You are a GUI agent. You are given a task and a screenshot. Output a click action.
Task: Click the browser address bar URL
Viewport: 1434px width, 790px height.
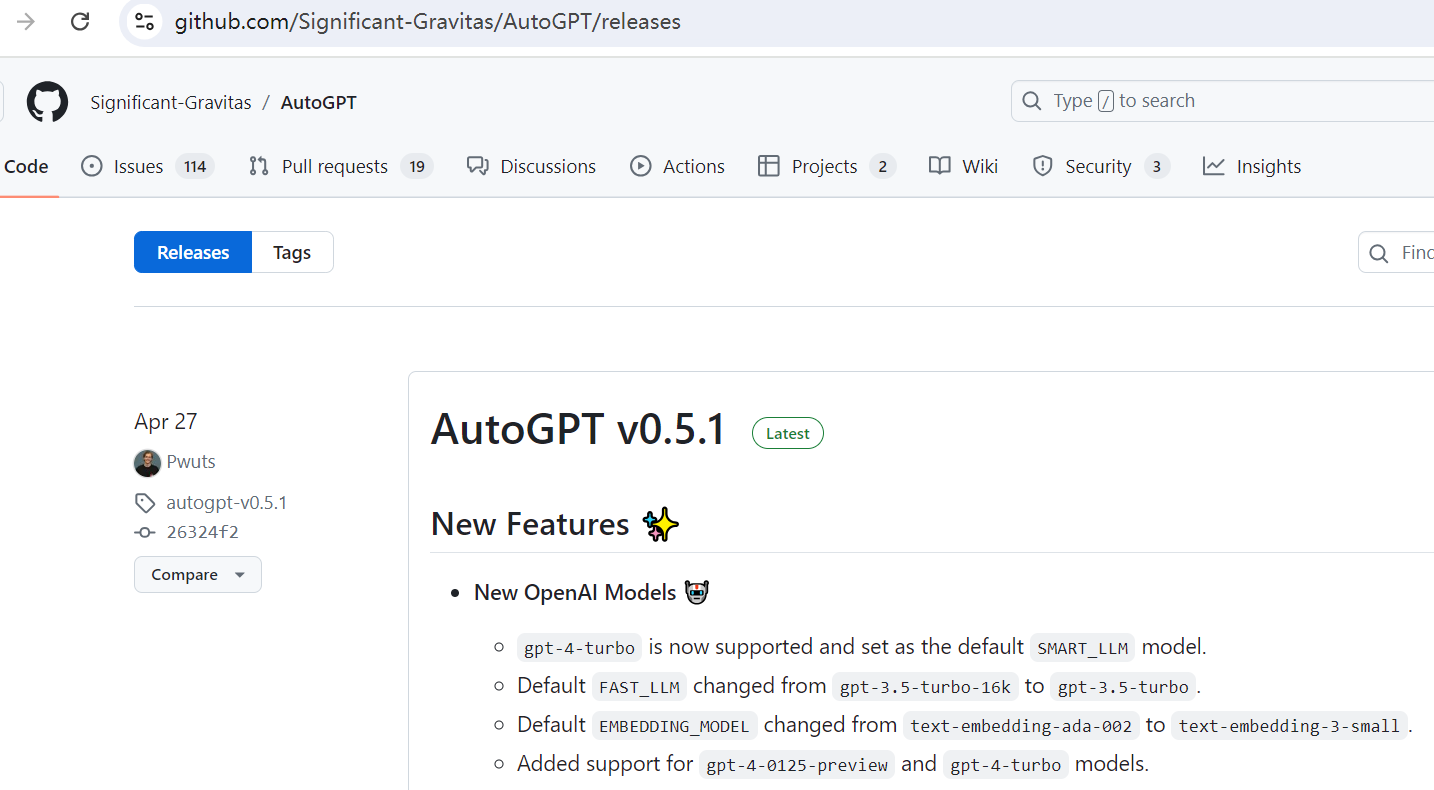coord(427,21)
